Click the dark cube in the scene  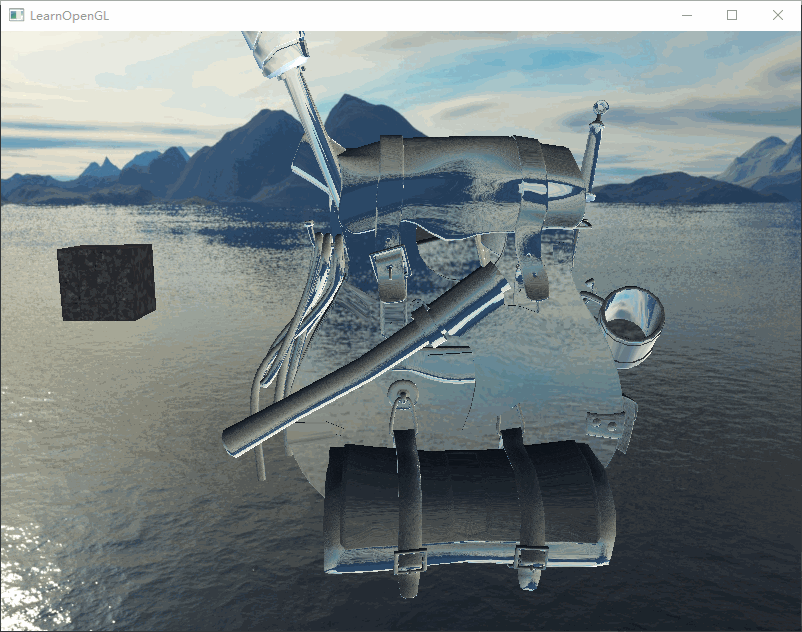(x=106, y=282)
